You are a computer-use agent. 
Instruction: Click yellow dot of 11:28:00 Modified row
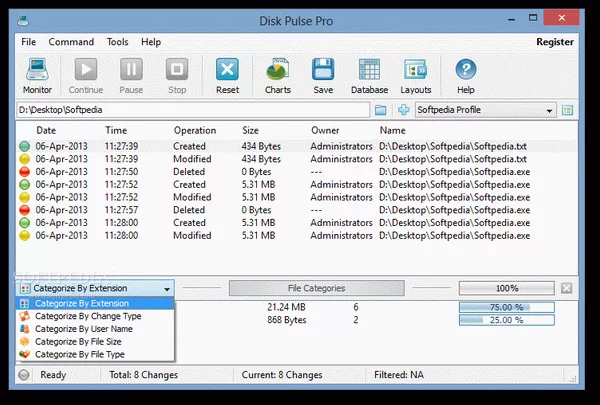[24, 235]
